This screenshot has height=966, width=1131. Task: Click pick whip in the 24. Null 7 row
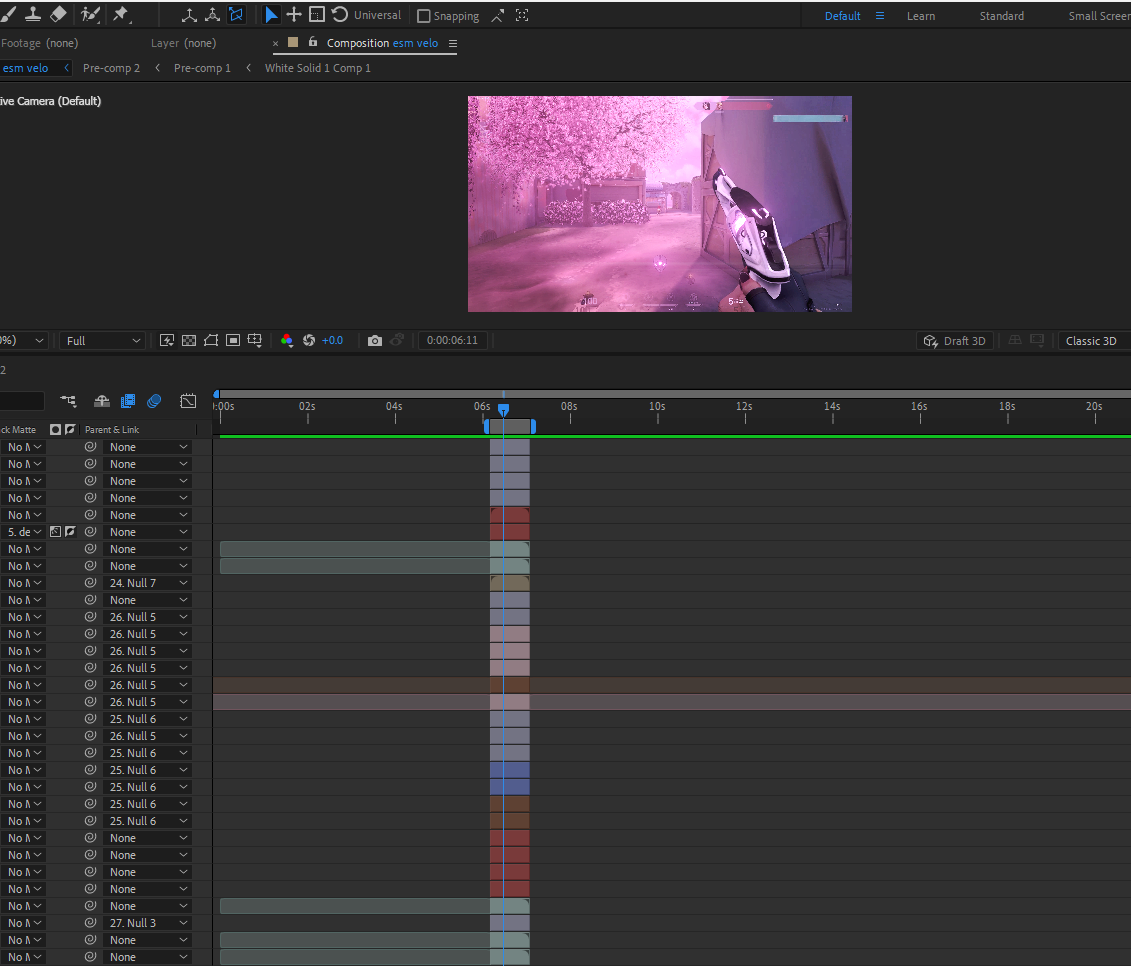[x=90, y=583]
